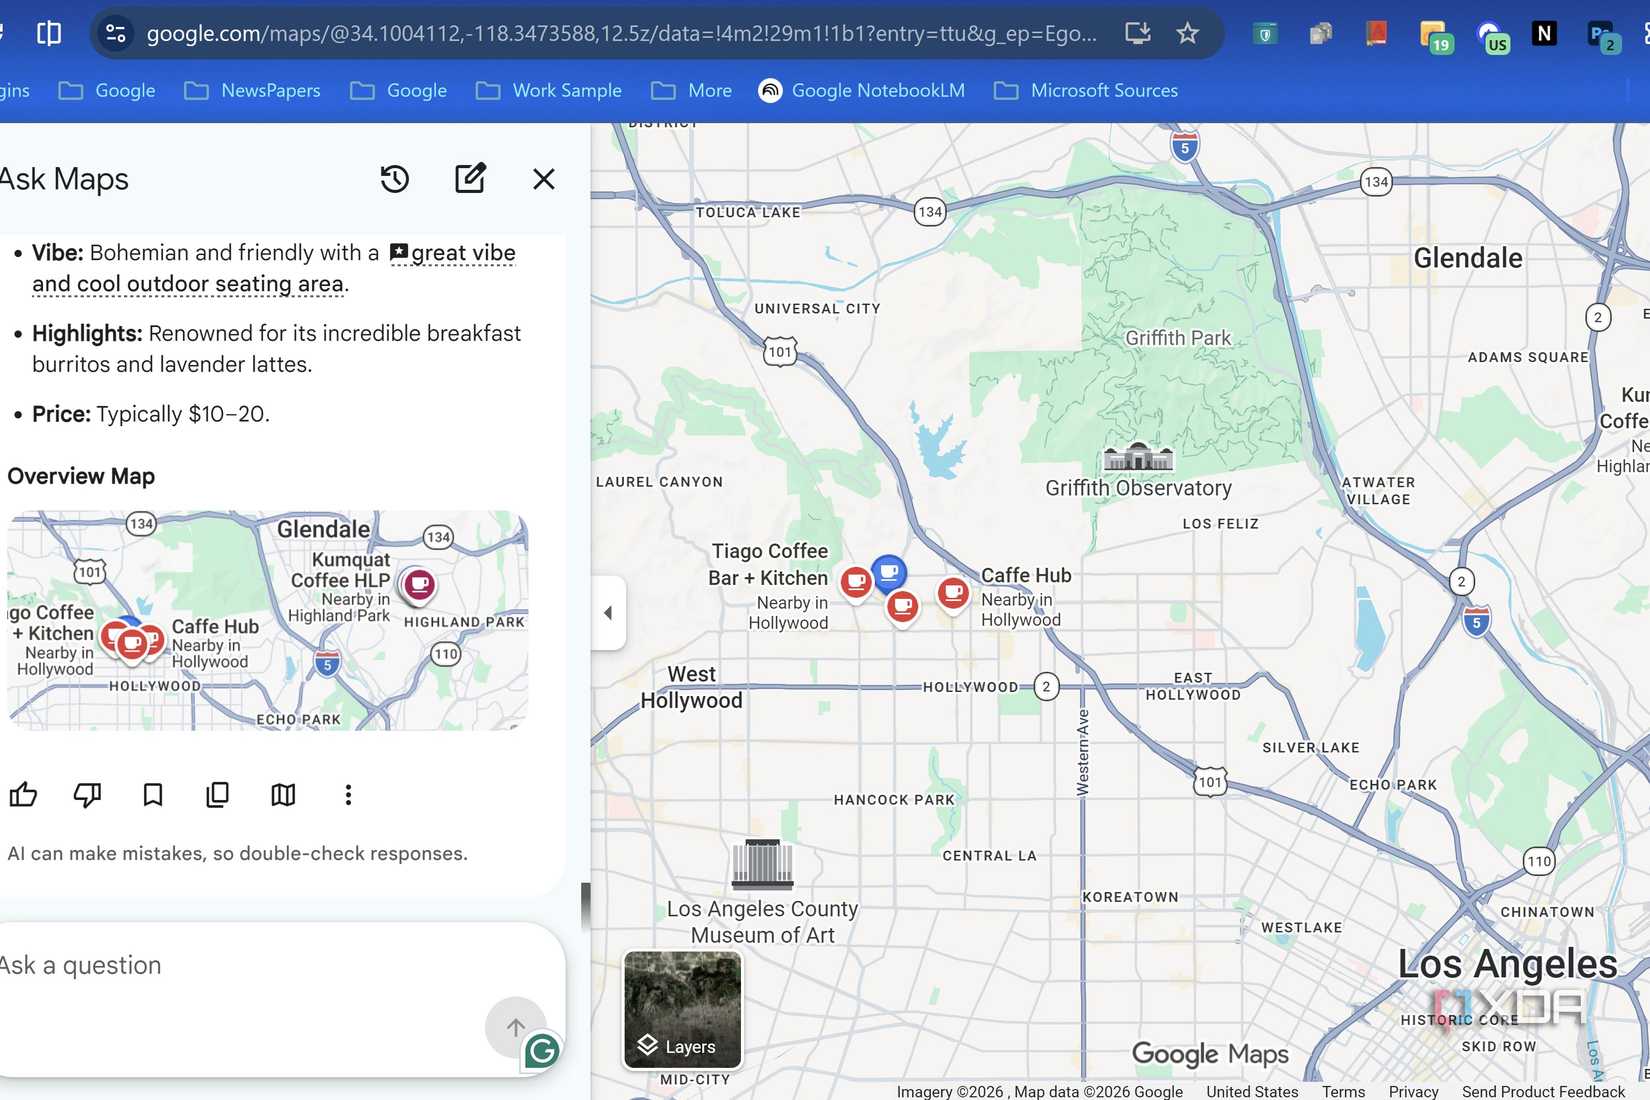Bookmark this page with the star icon
Screen dimensions: 1650x1100
point(1187,33)
